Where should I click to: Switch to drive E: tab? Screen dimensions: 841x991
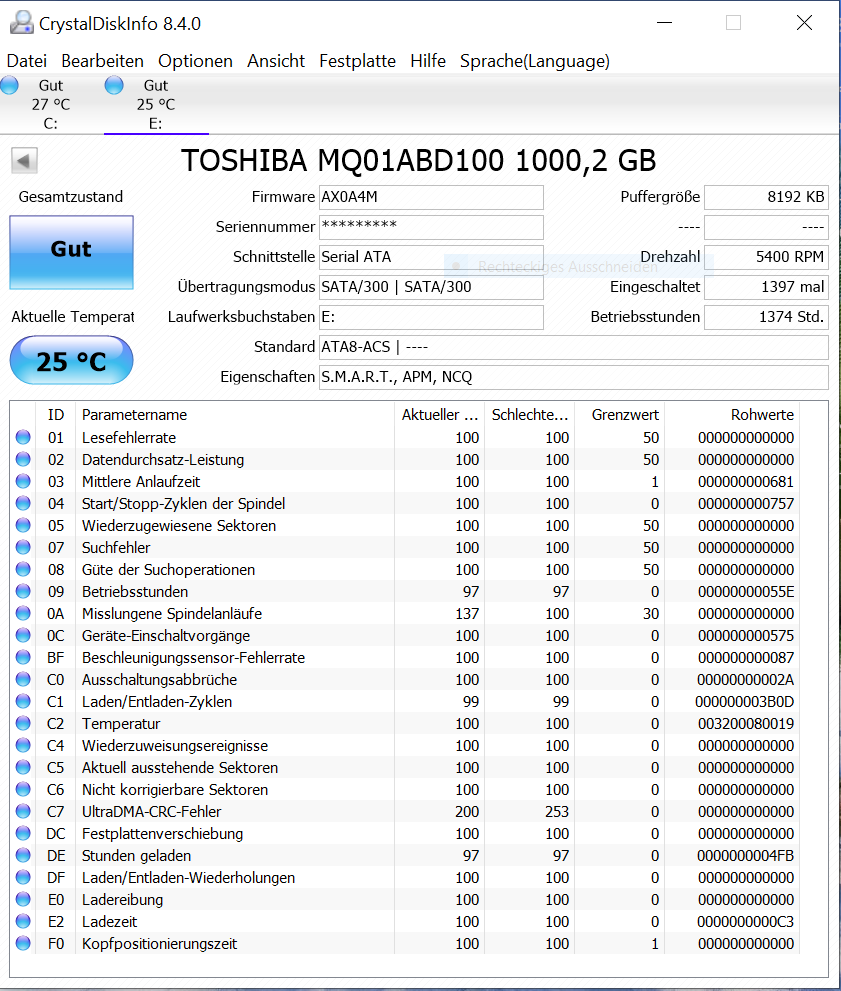(x=156, y=104)
